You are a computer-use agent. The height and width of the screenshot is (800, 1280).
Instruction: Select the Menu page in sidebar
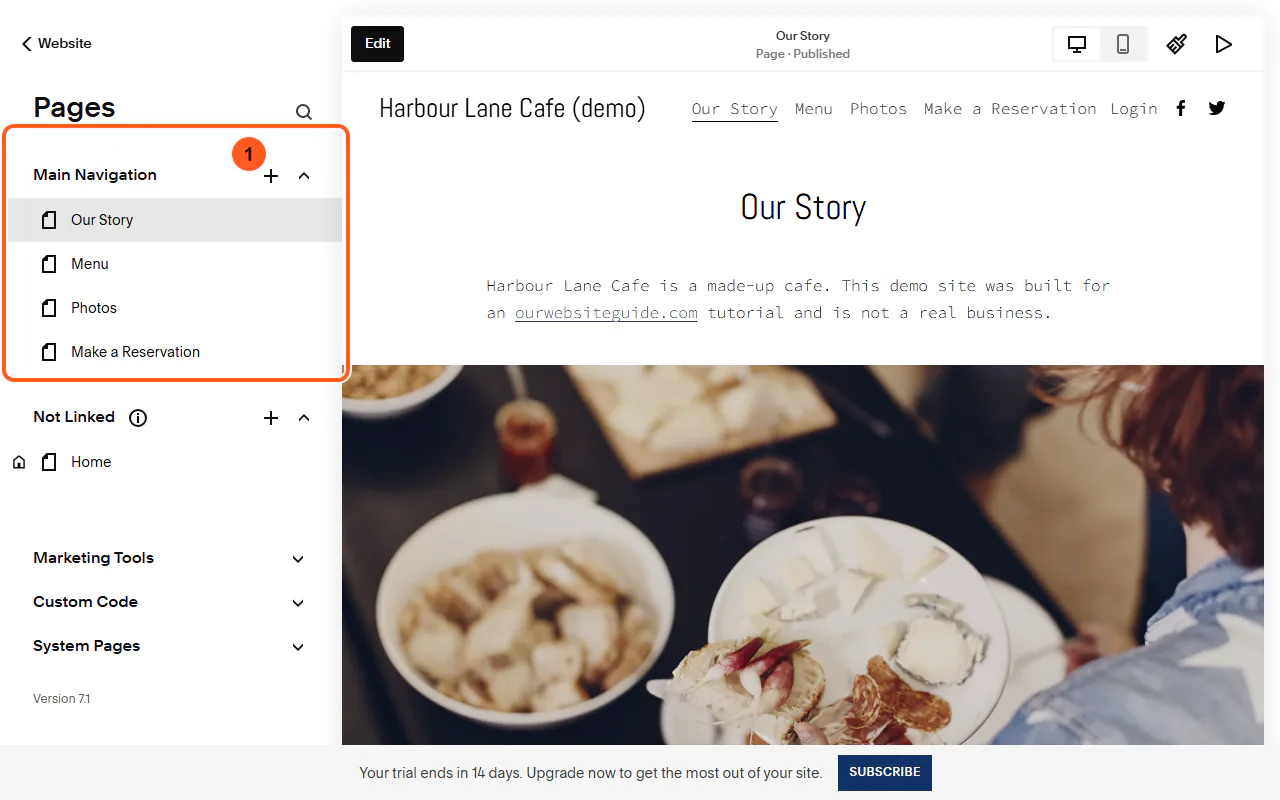175,264
